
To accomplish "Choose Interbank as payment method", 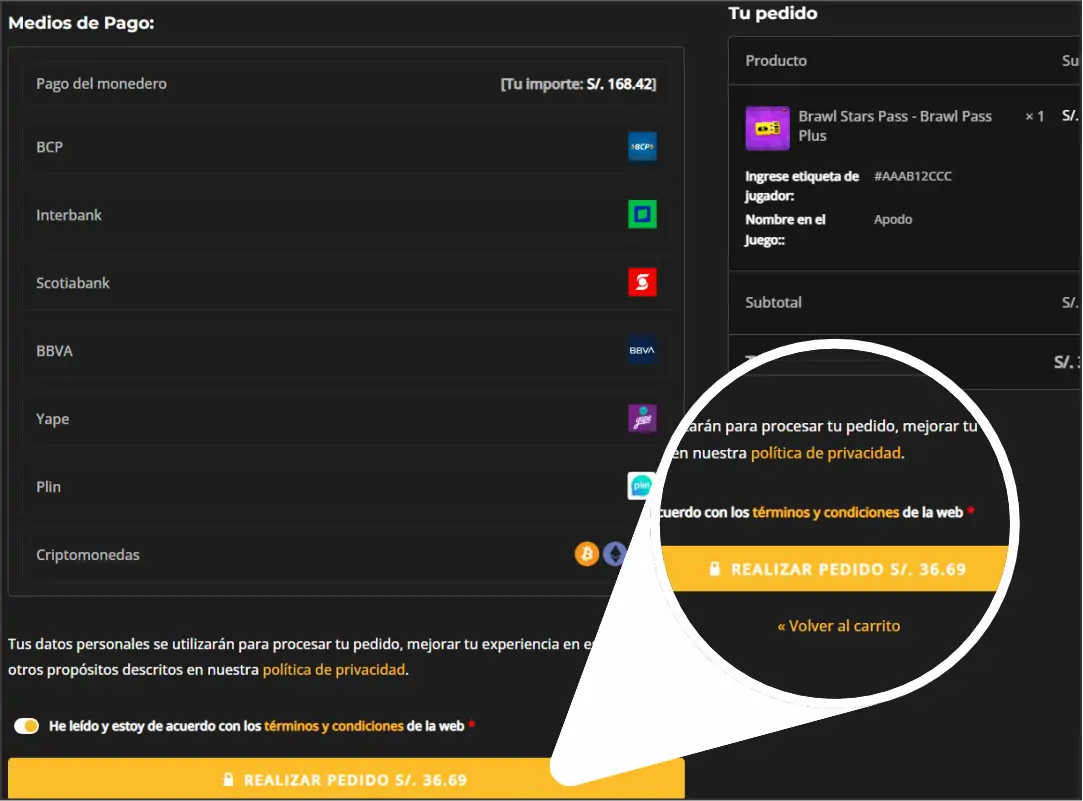I will coord(346,215).
